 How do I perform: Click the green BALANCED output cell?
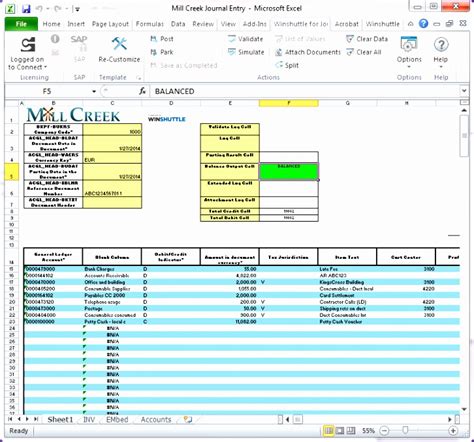click(289, 171)
